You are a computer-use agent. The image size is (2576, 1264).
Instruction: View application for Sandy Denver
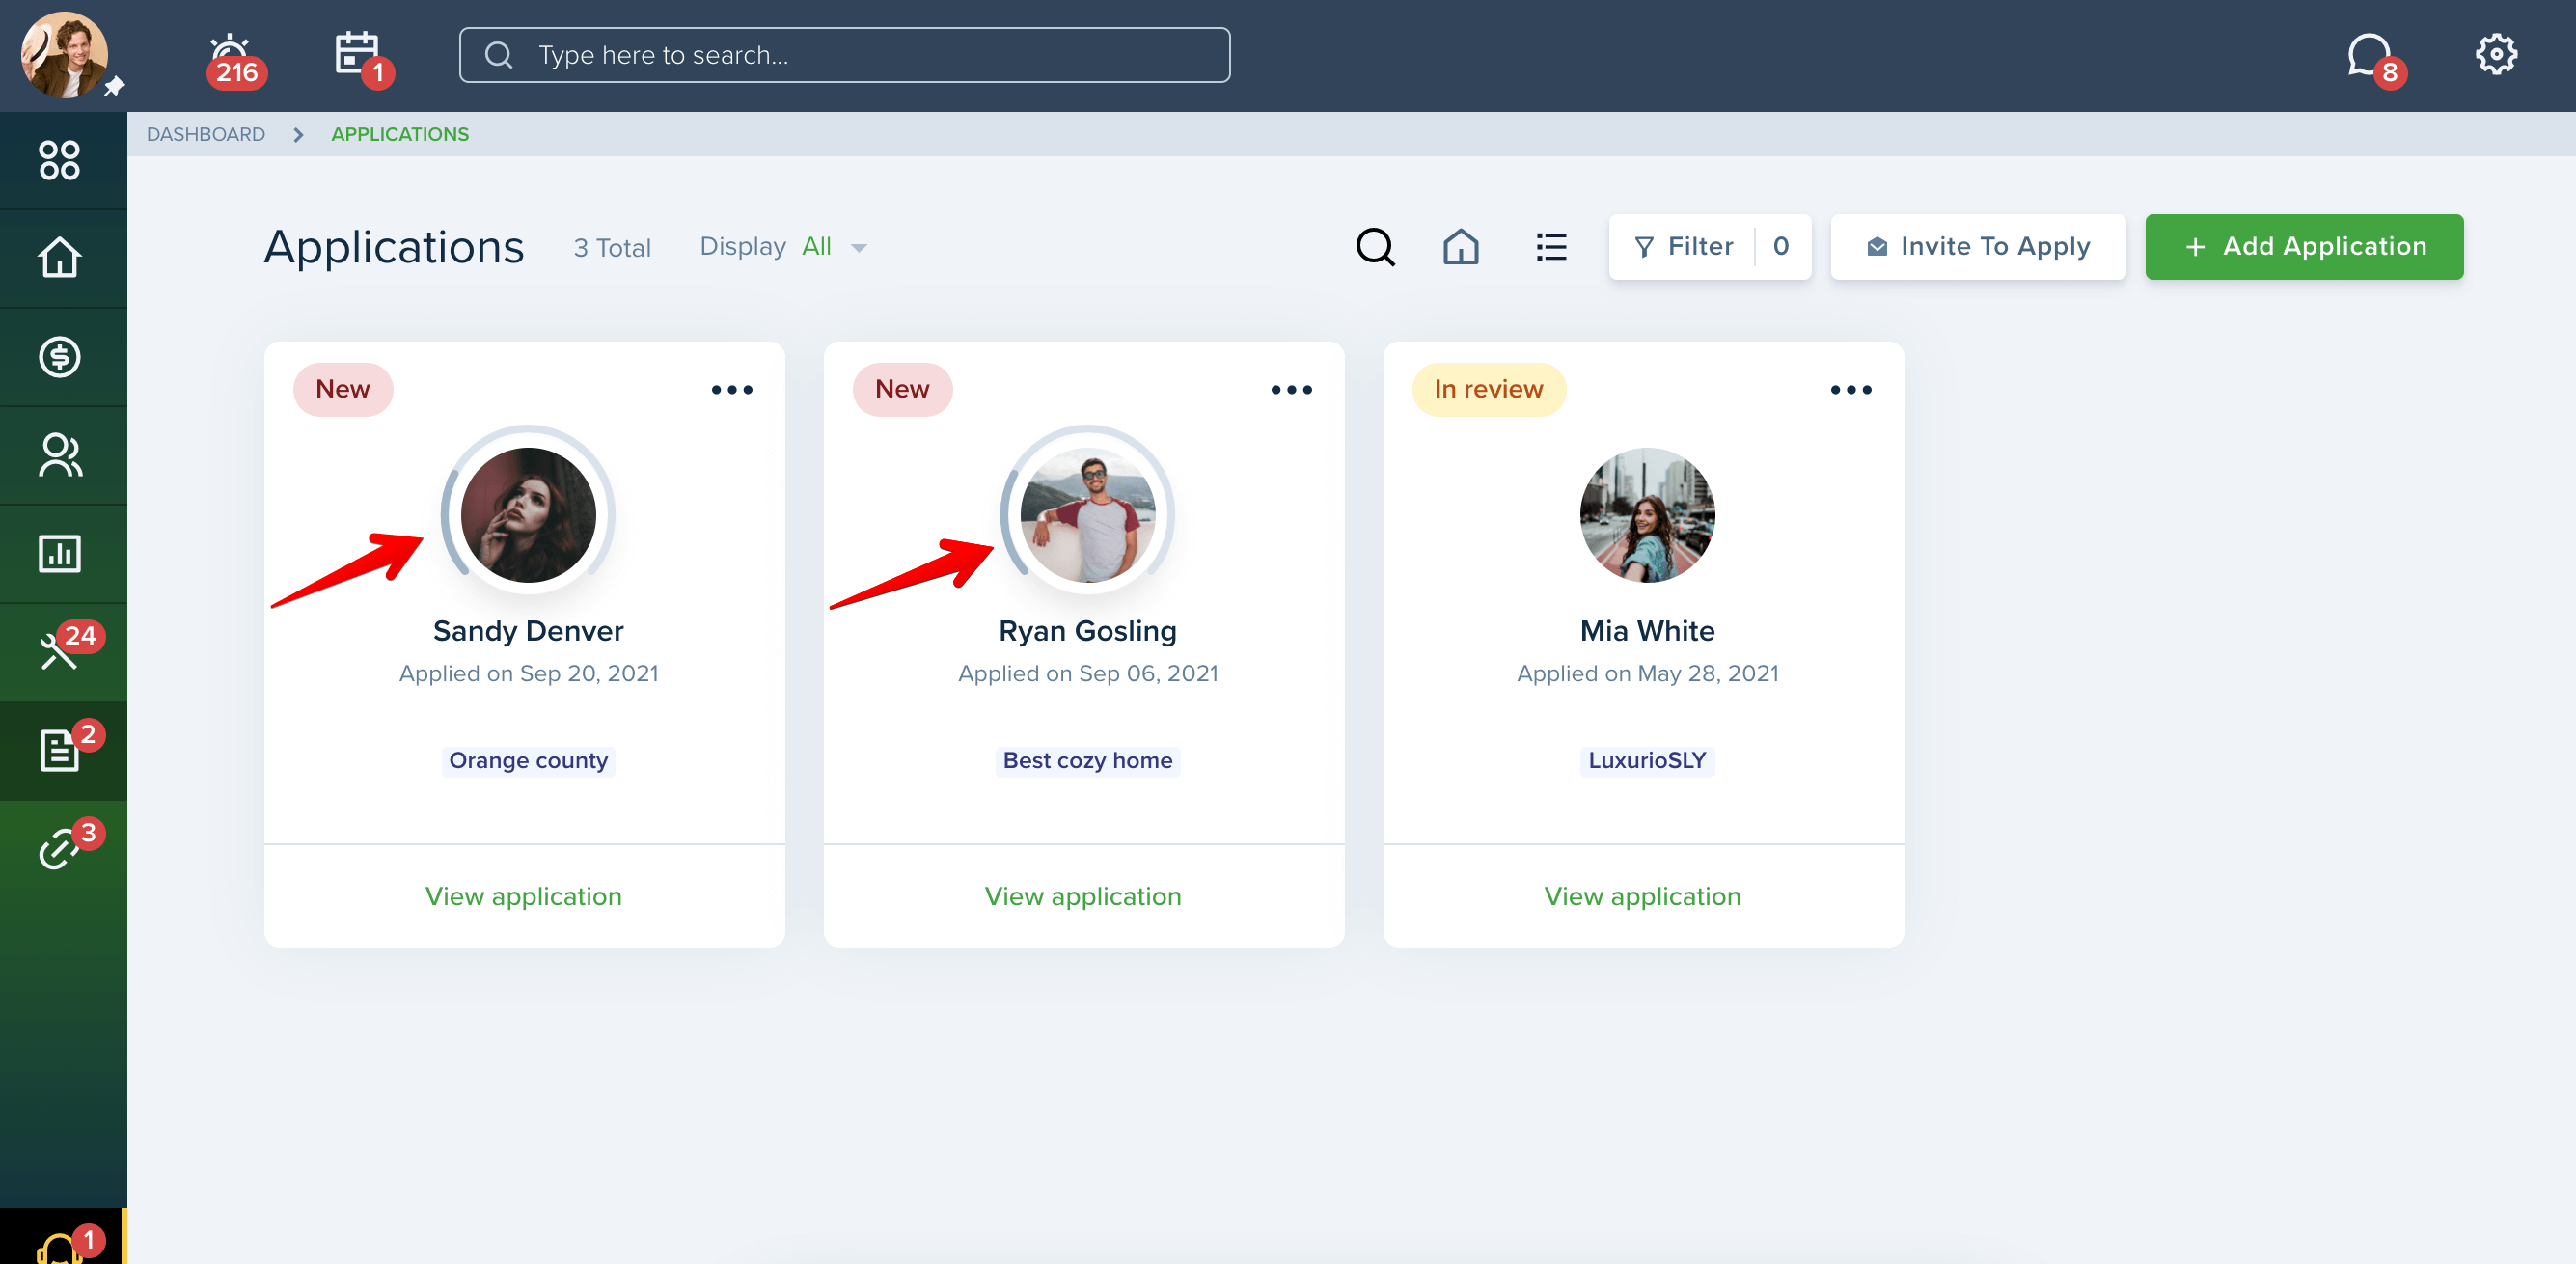pyautogui.click(x=524, y=896)
